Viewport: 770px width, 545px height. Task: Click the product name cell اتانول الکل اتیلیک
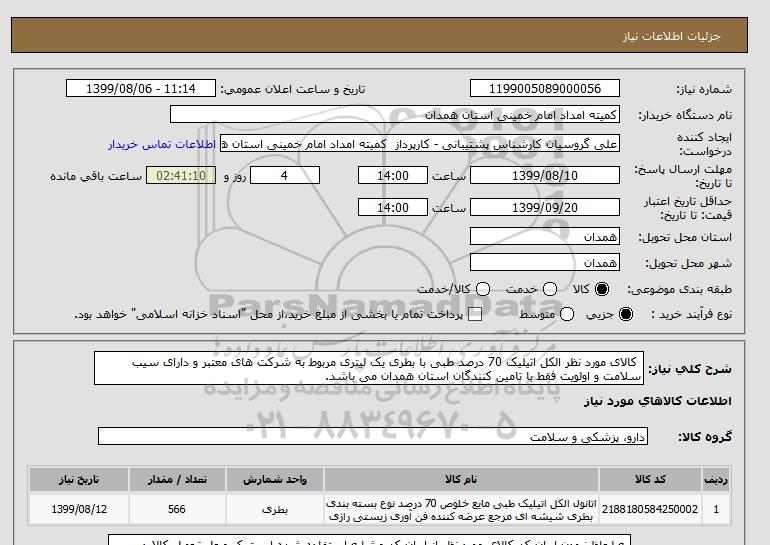[461, 509]
